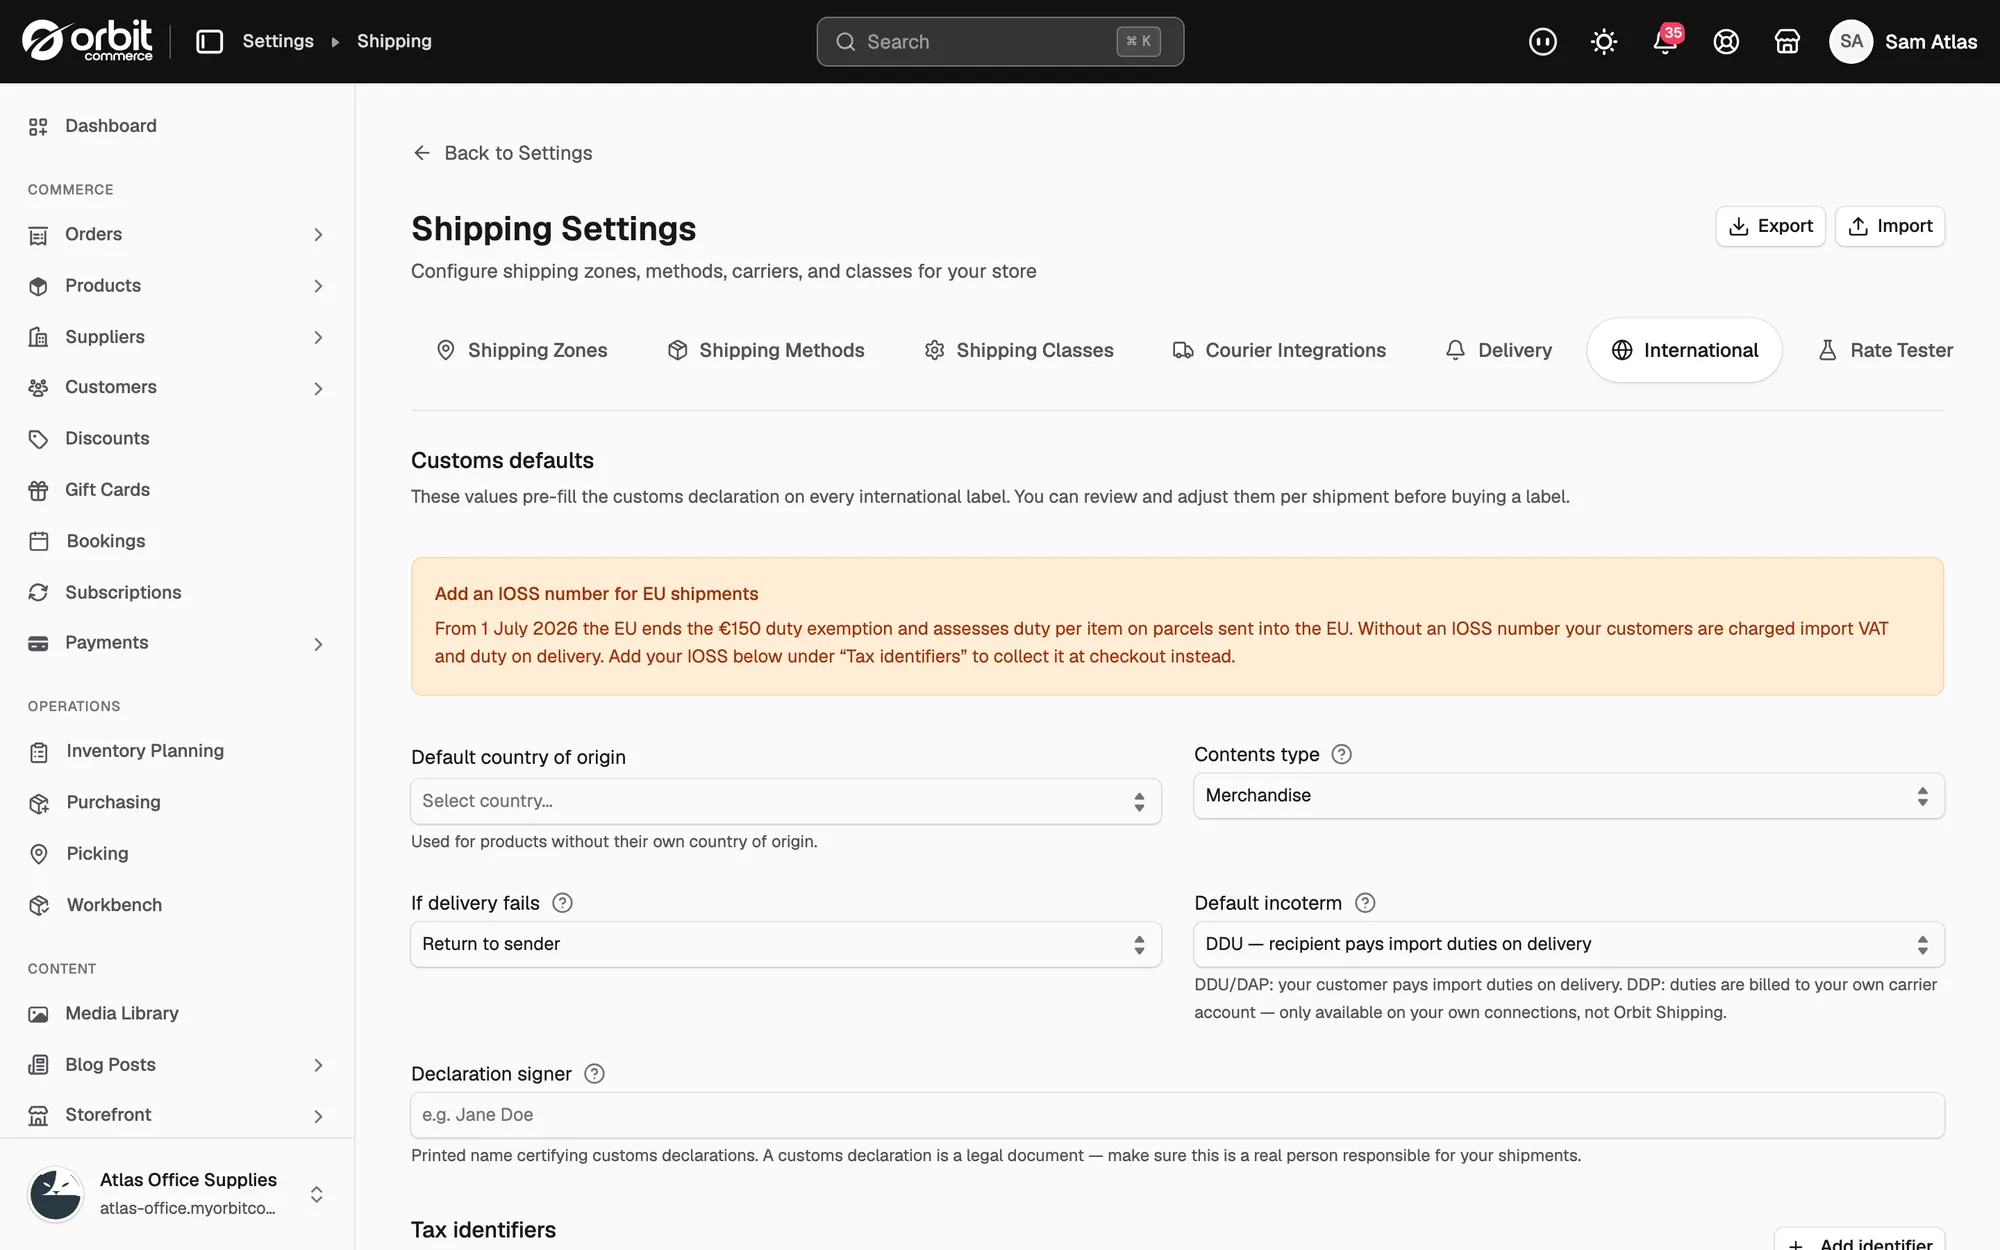Expand the Suppliers submenu chevron

(318, 338)
